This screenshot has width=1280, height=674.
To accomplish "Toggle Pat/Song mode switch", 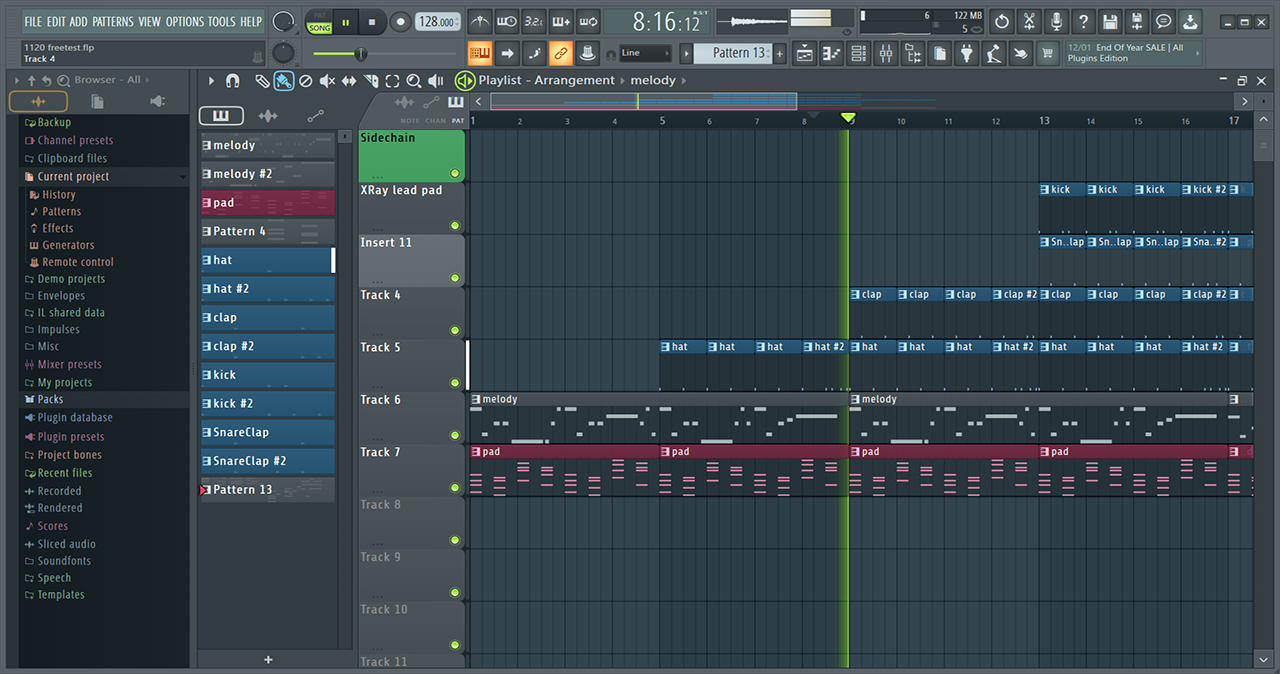I will [319, 22].
